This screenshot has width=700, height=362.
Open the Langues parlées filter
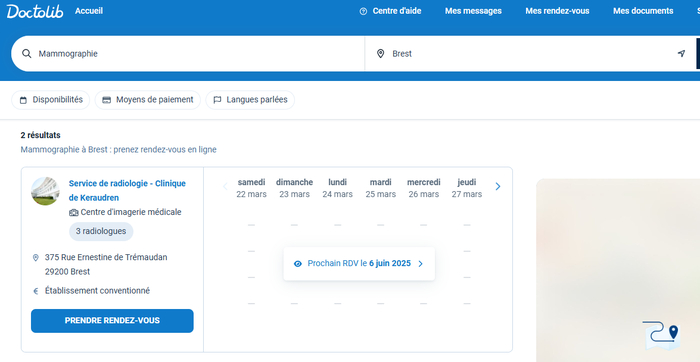pos(250,100)
